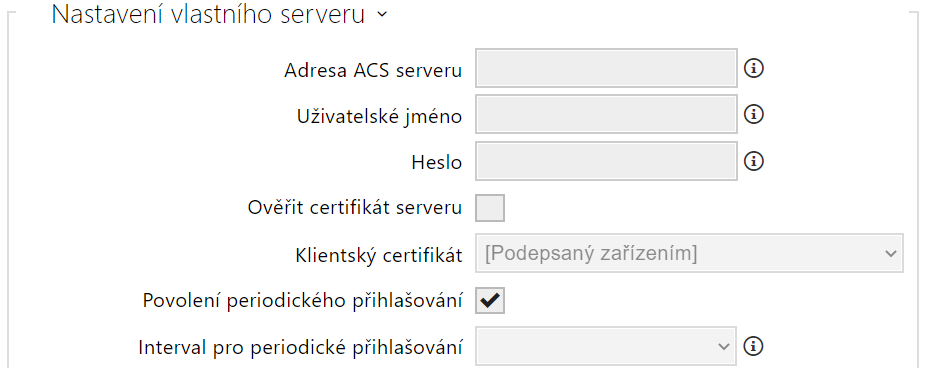The image size is (925, 372).
Task: Click the Uživatelské jméno label text
Action: coord(379,117)
